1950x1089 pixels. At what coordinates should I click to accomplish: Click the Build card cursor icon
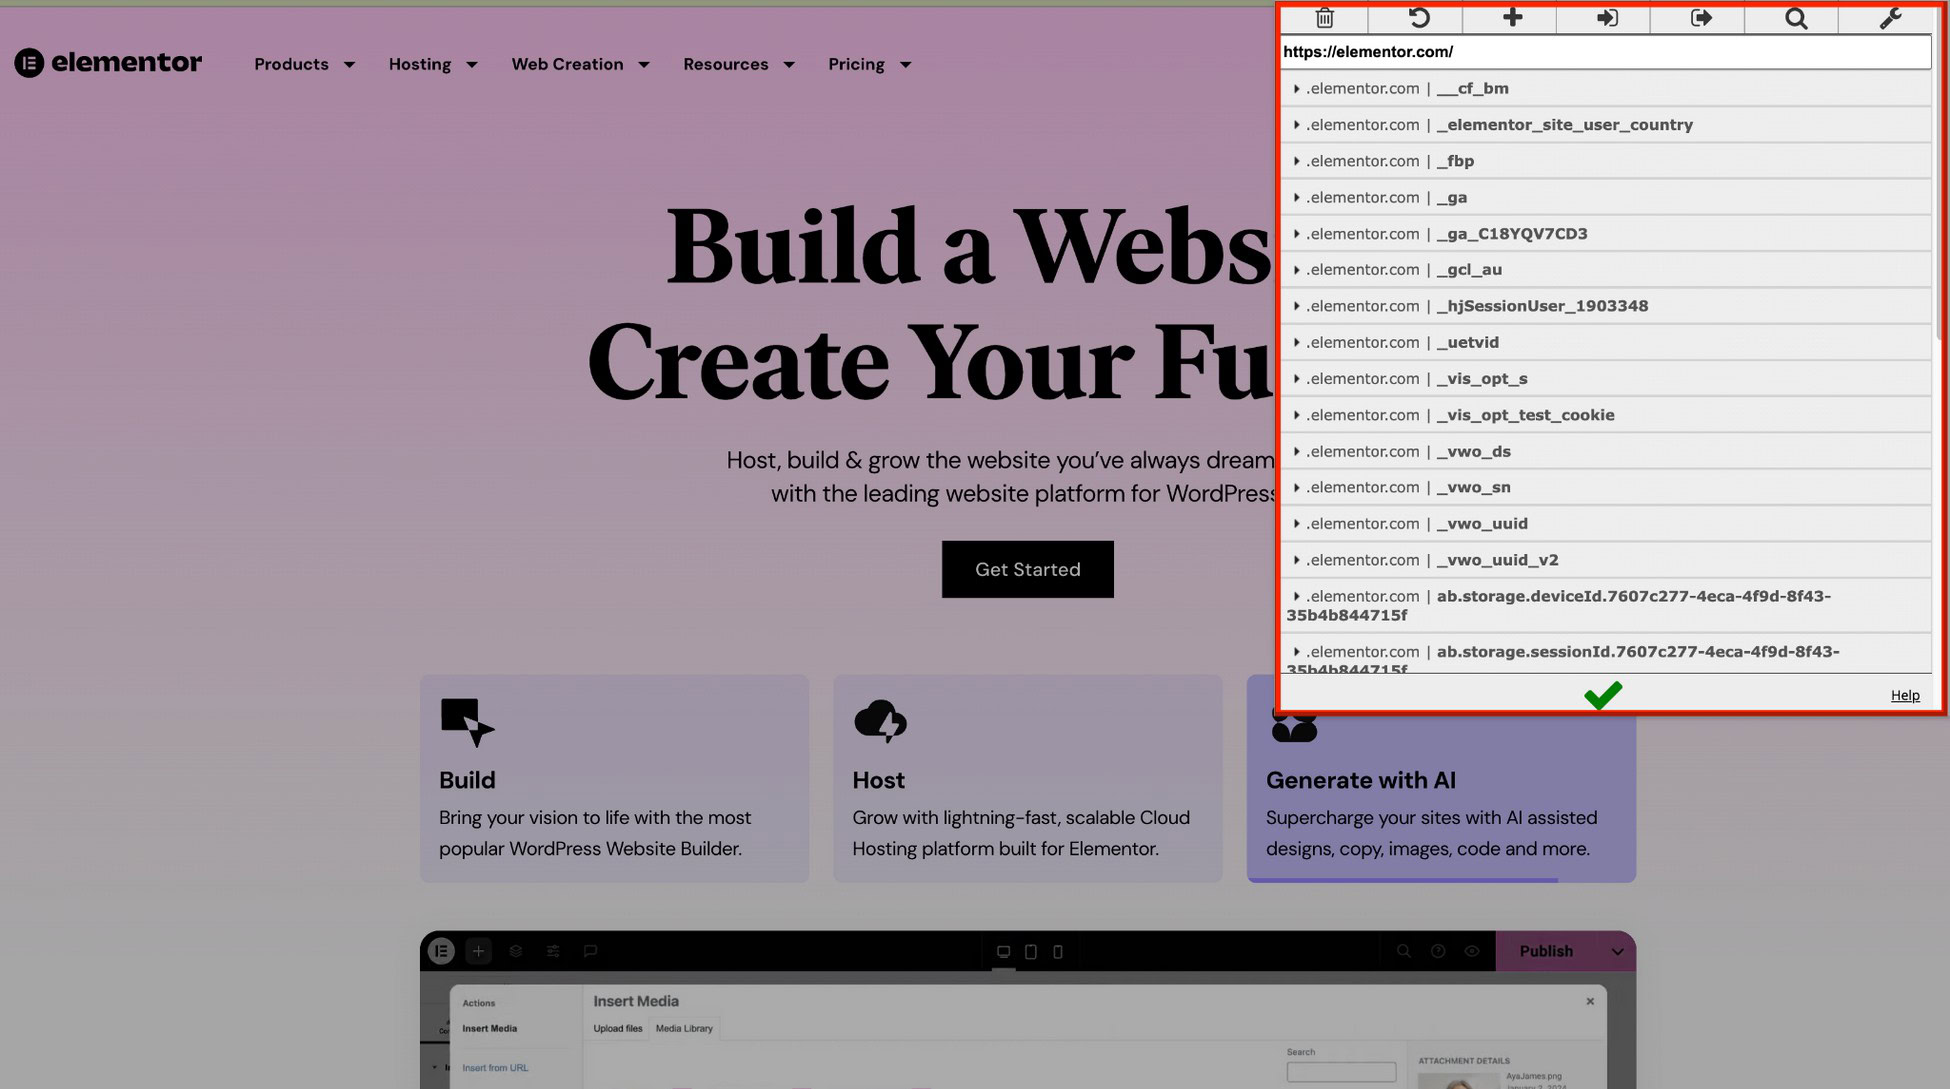pyautogui.click(x=467, y=722)
